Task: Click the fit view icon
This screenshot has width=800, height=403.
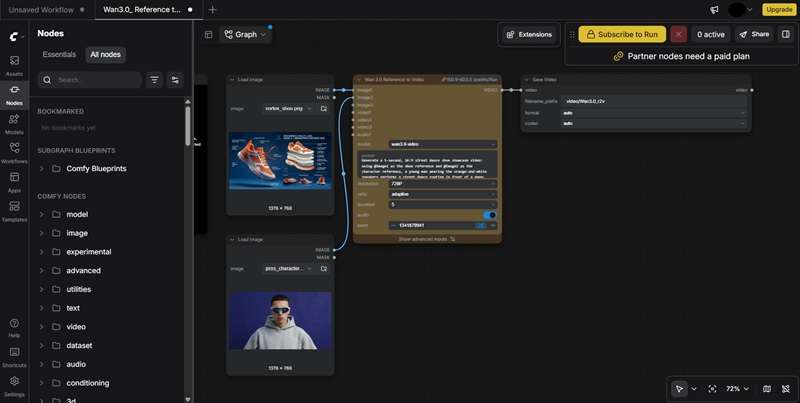Action: coord(712,389)
